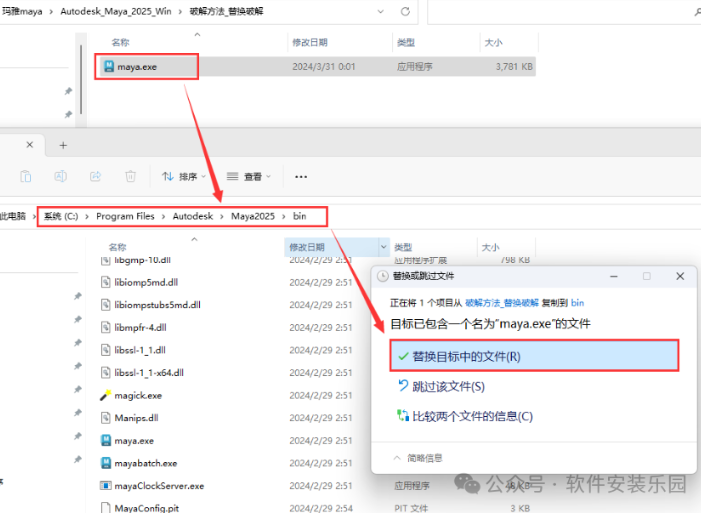Click the 破解方法_替换破解 source link in dialog

pos(502,303)
